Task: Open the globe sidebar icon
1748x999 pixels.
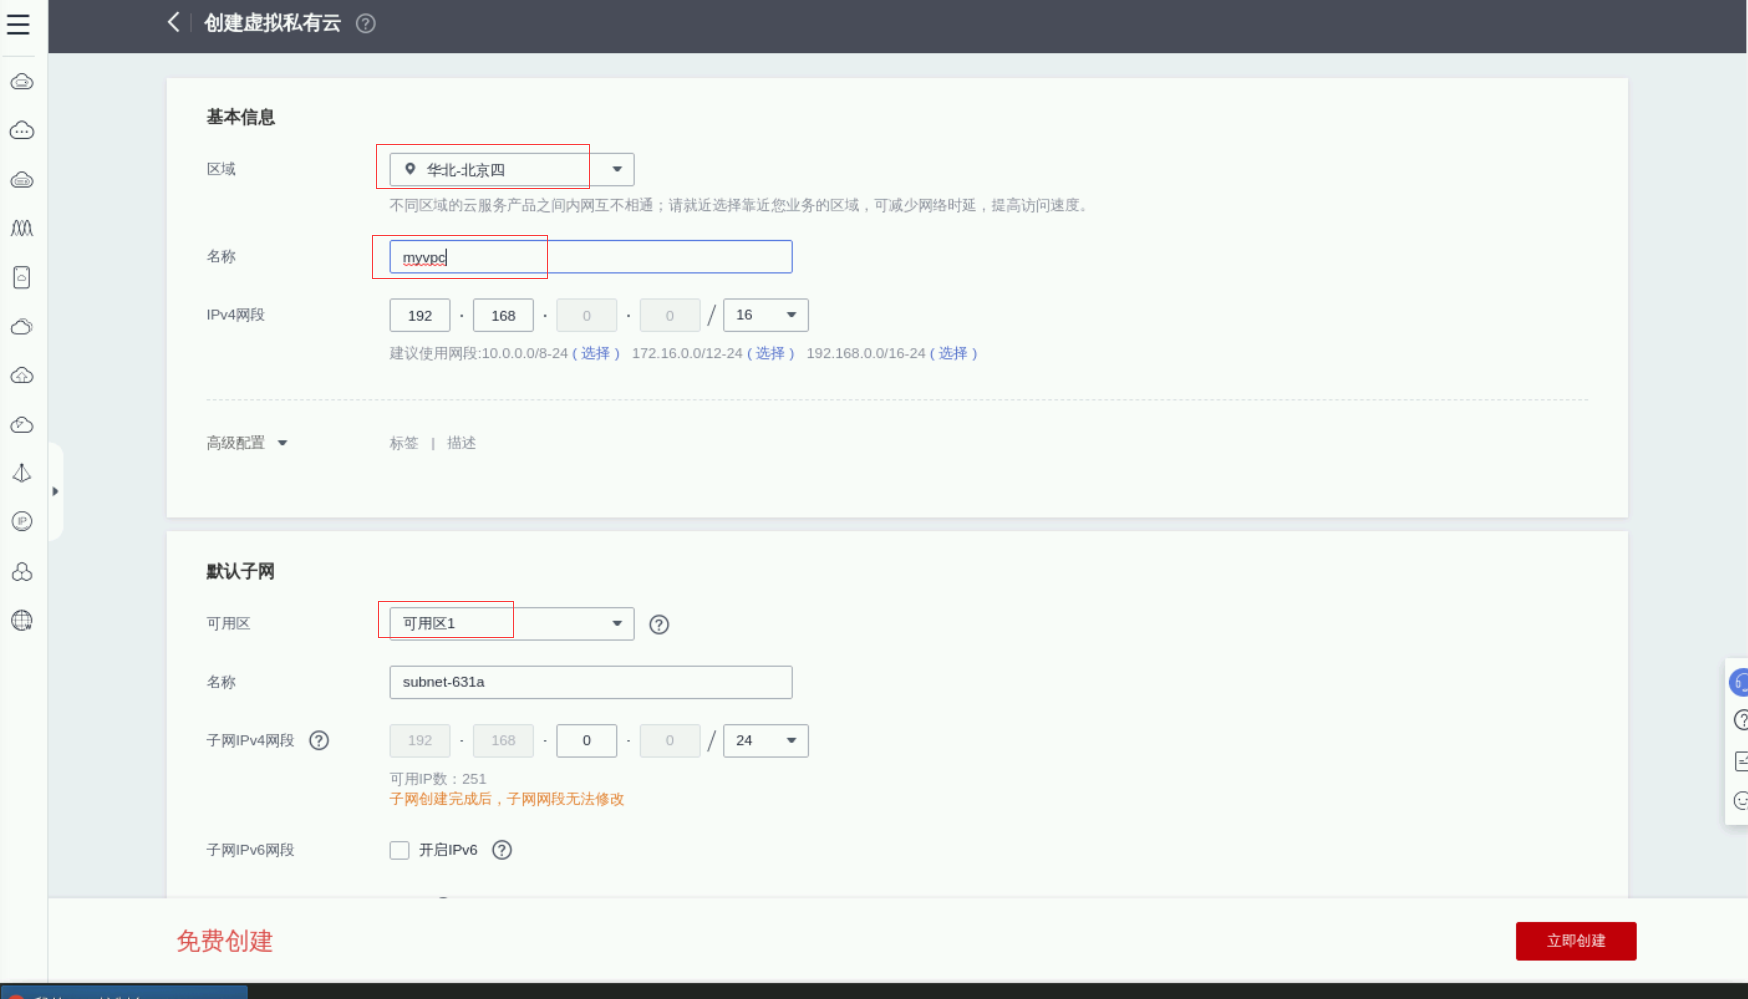Action: (22, 620)
